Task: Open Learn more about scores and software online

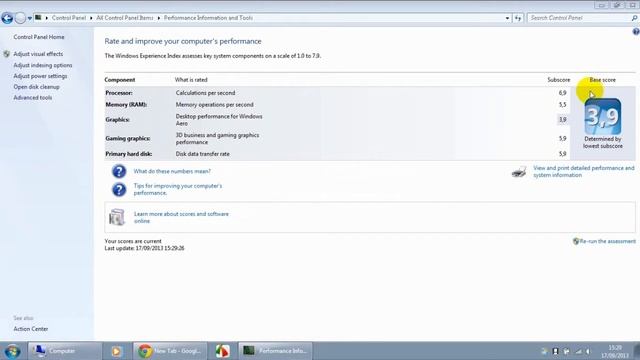Action: pos(181,217)
